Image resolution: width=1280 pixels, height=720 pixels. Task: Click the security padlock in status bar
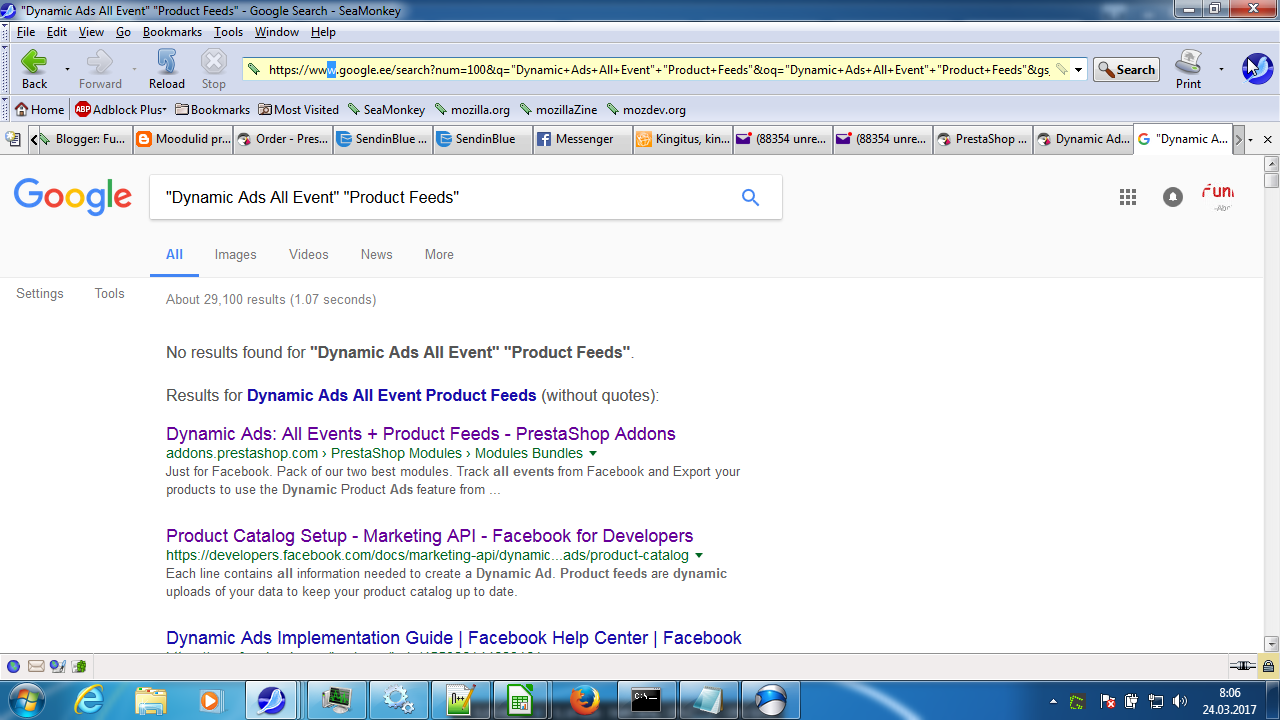coord(1268,666)
